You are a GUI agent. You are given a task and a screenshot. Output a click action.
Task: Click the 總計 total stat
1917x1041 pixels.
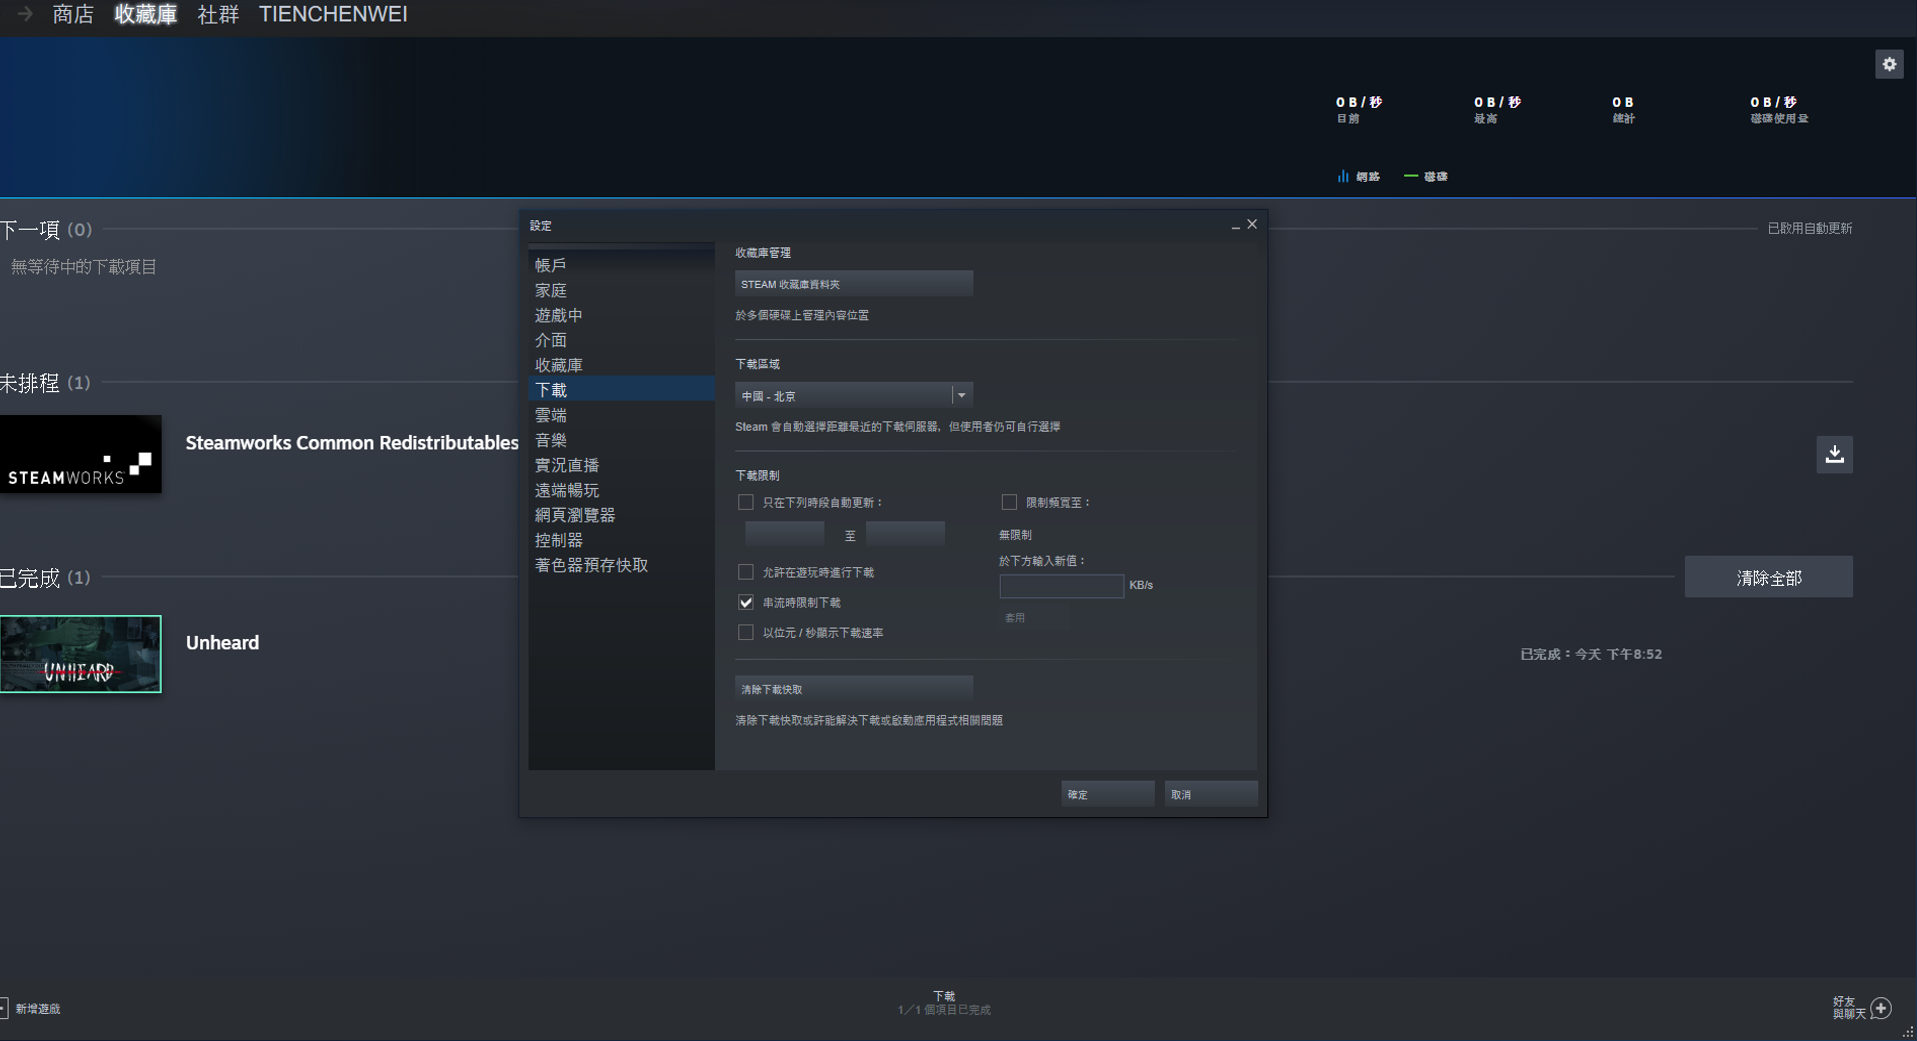coord(1623,109)
